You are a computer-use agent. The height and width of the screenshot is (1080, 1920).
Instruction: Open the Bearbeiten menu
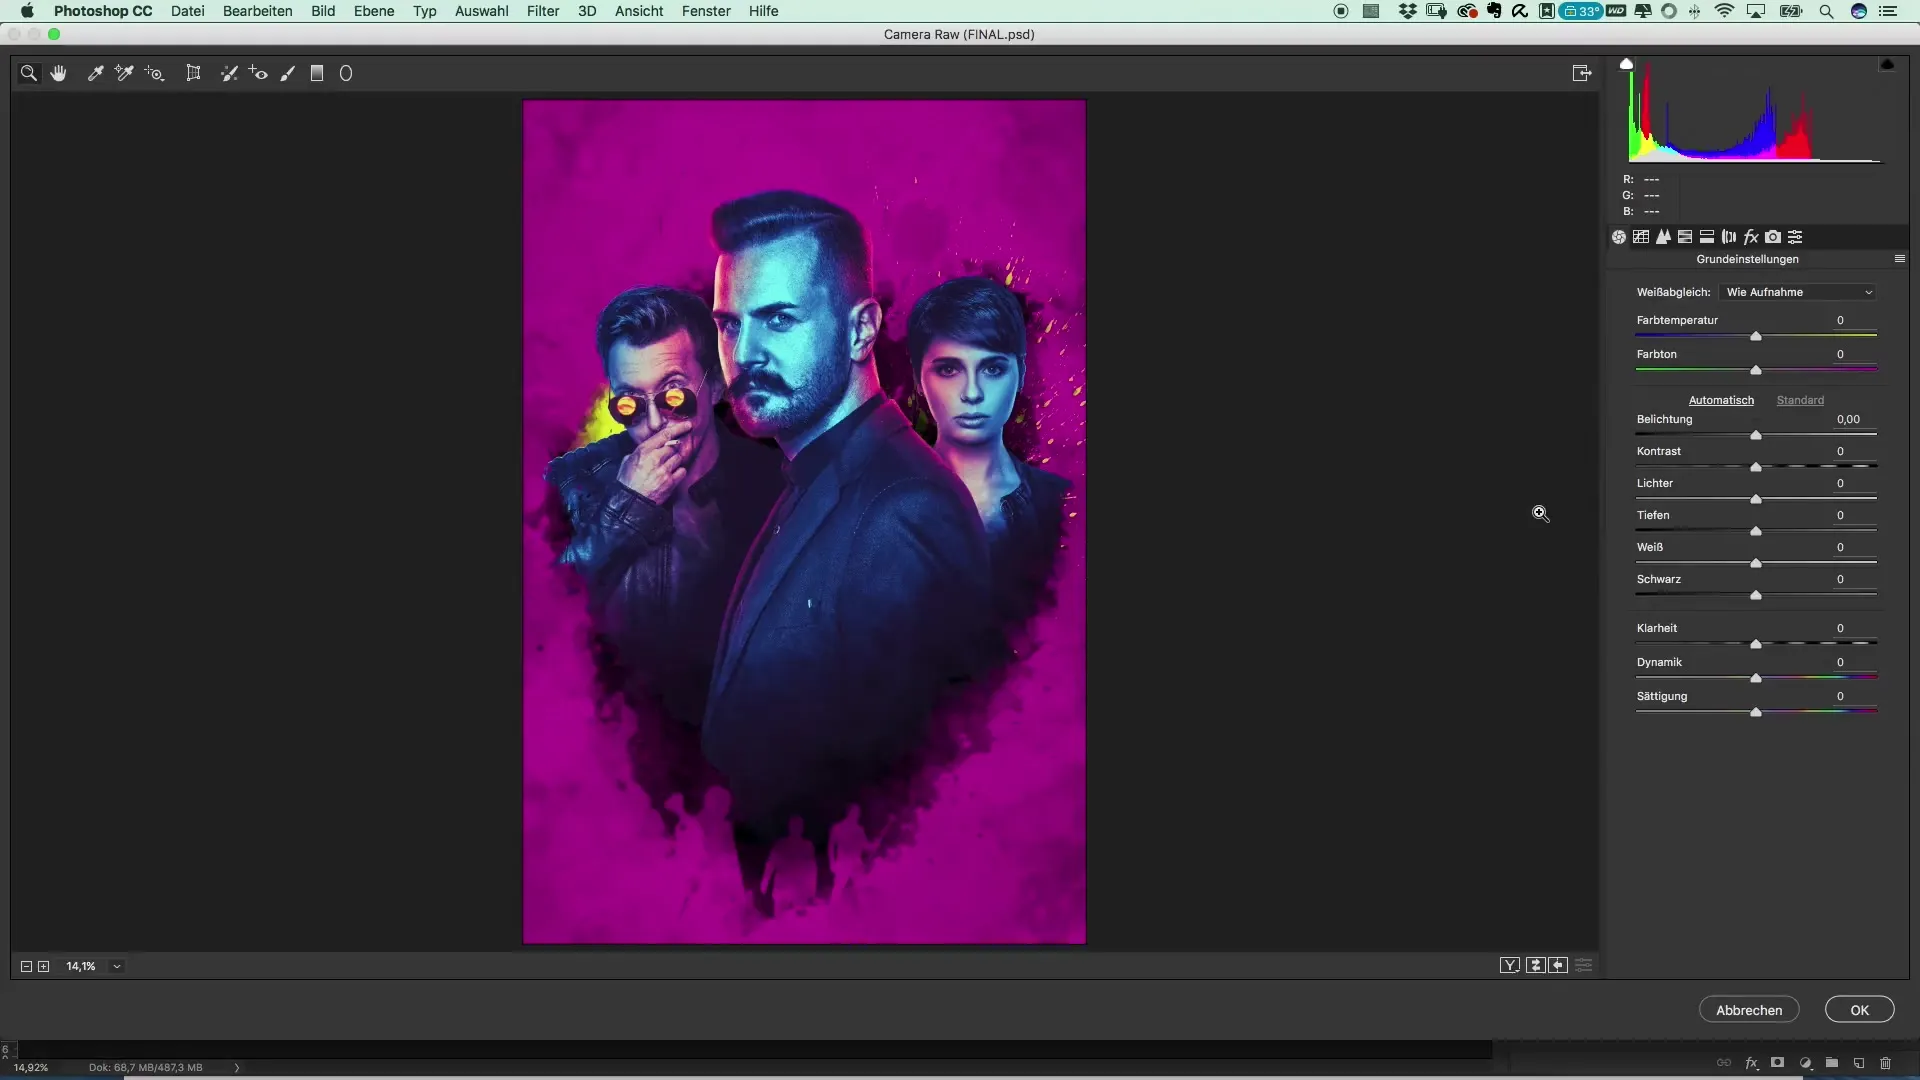[257, 11]
